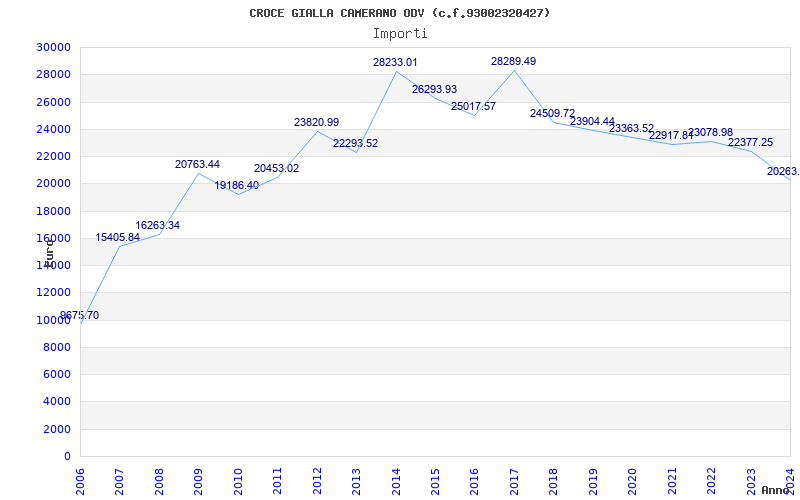The image size is (800, 500).
Task: Select the 23820.99 data label
Action: tap(316, 122)
